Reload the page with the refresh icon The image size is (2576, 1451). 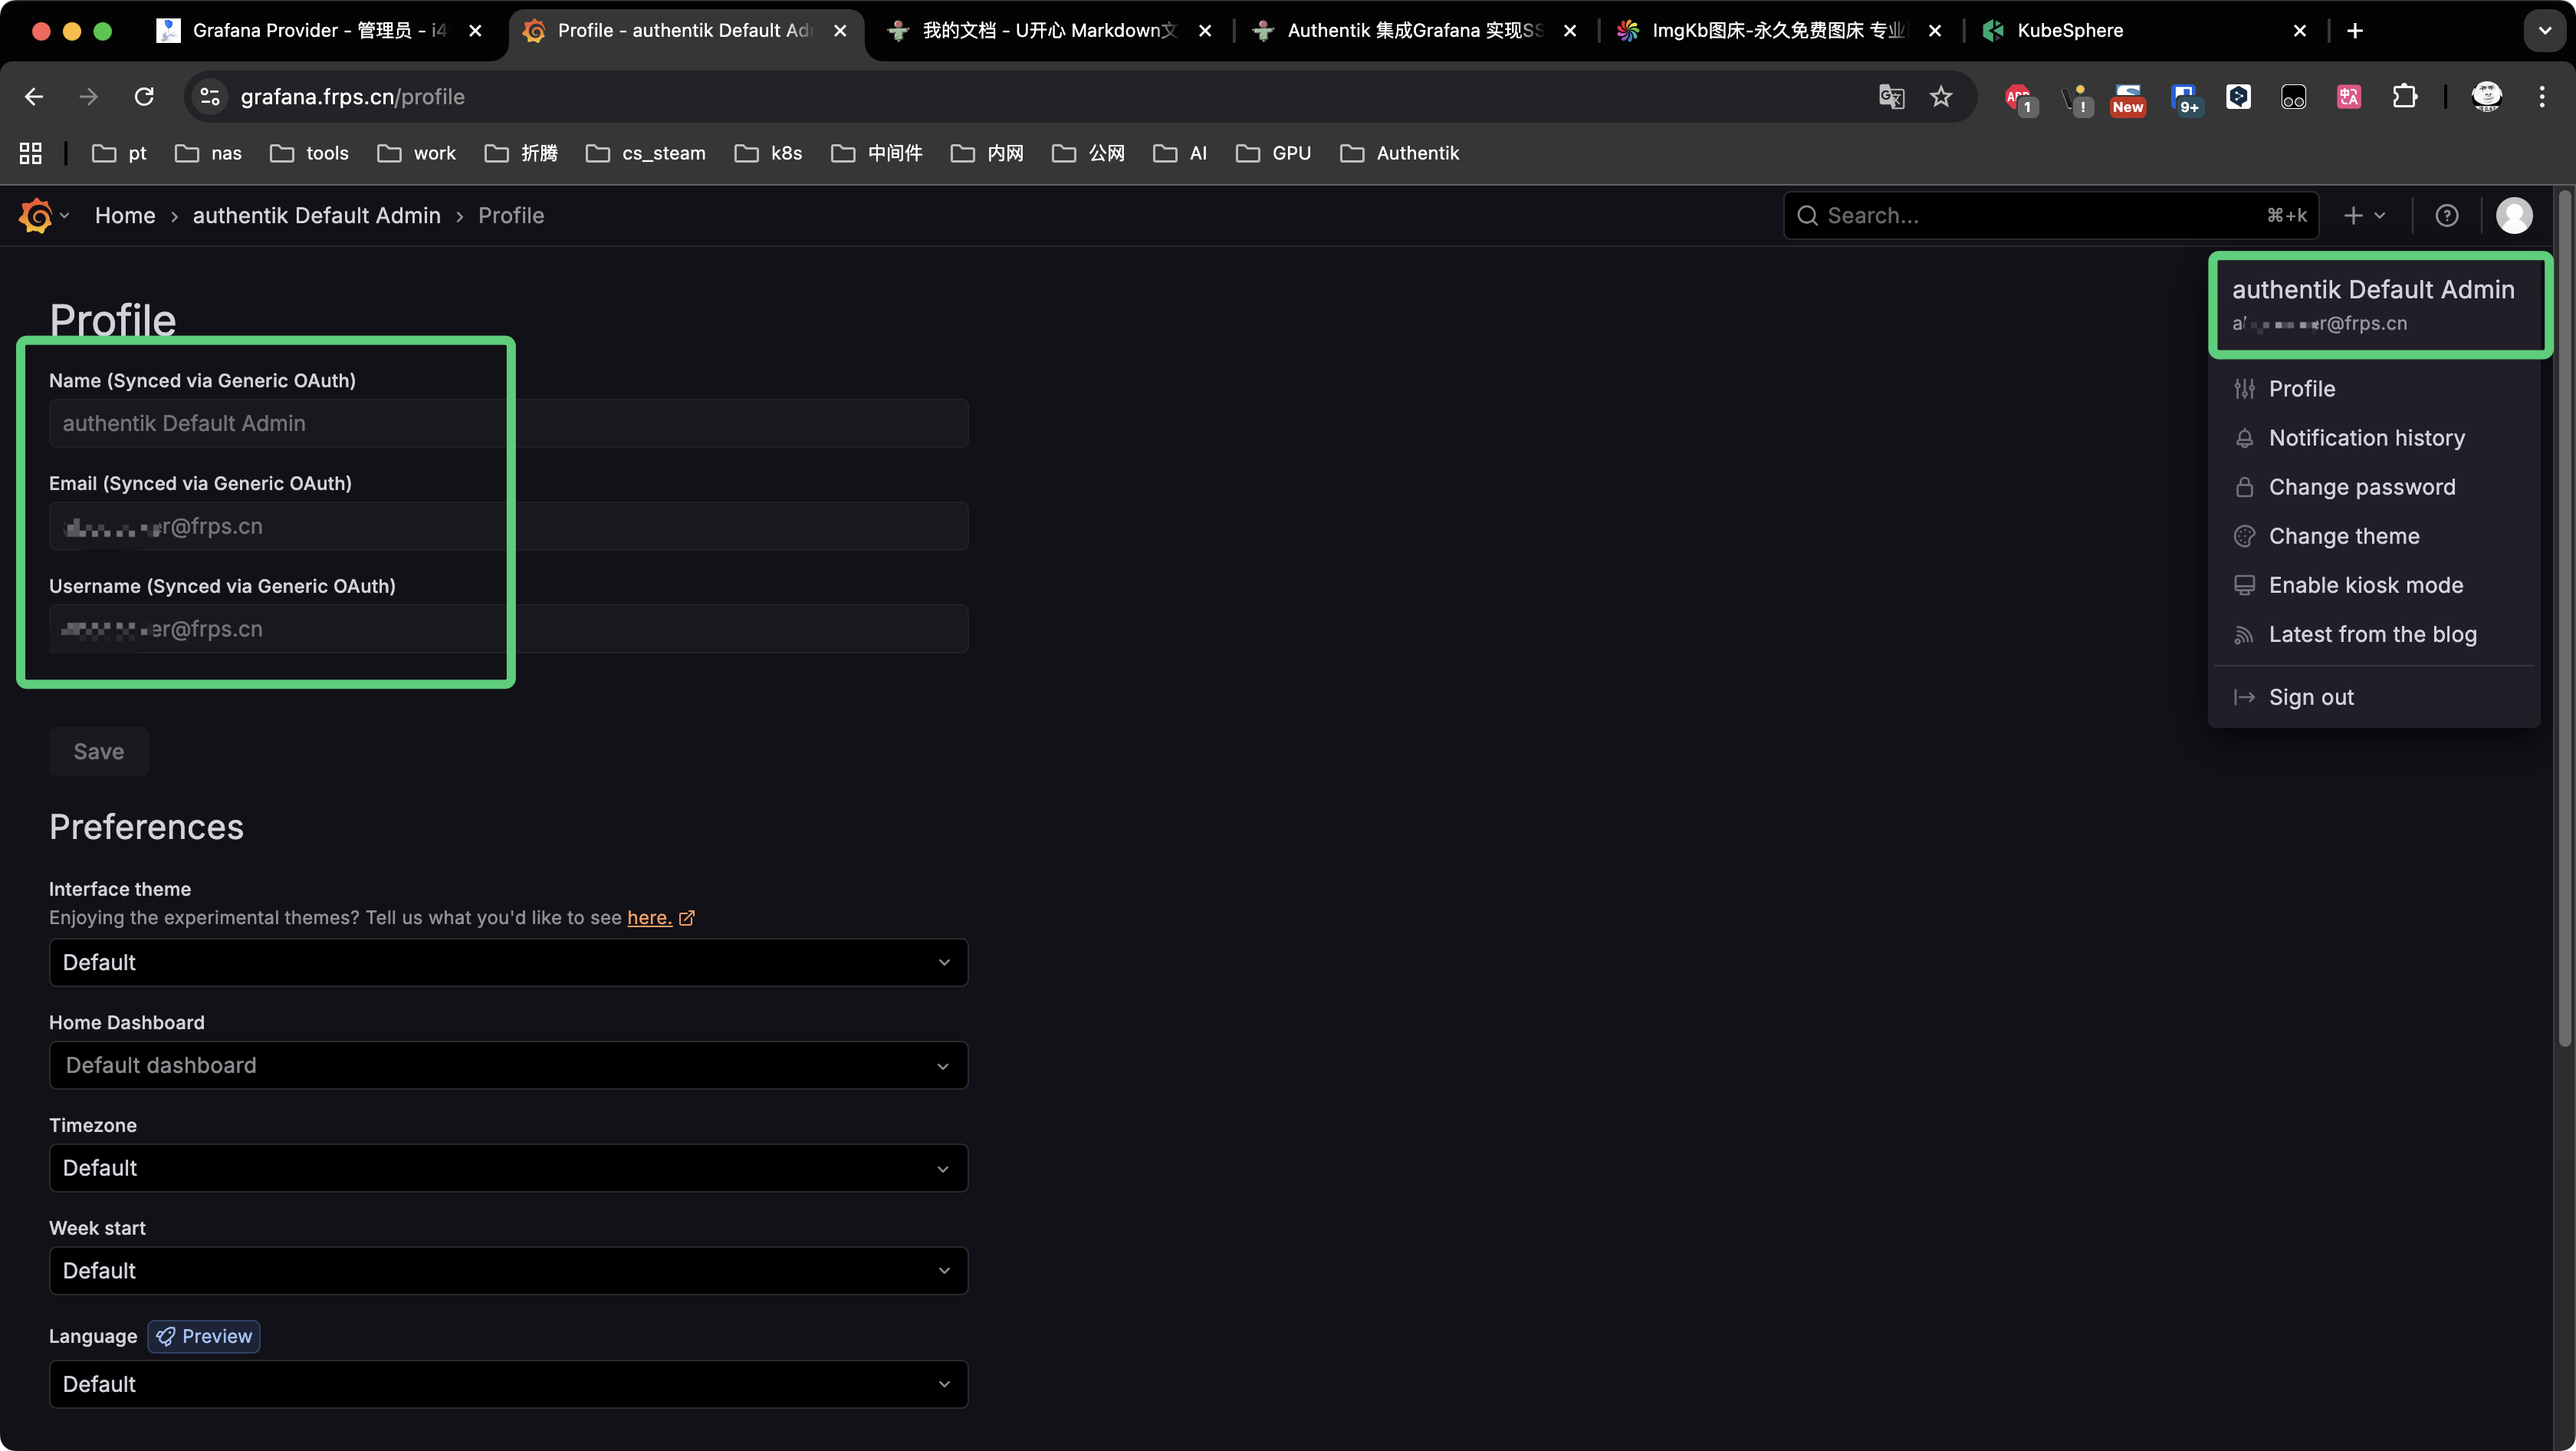pyautogui.click(x=144, y=97)
